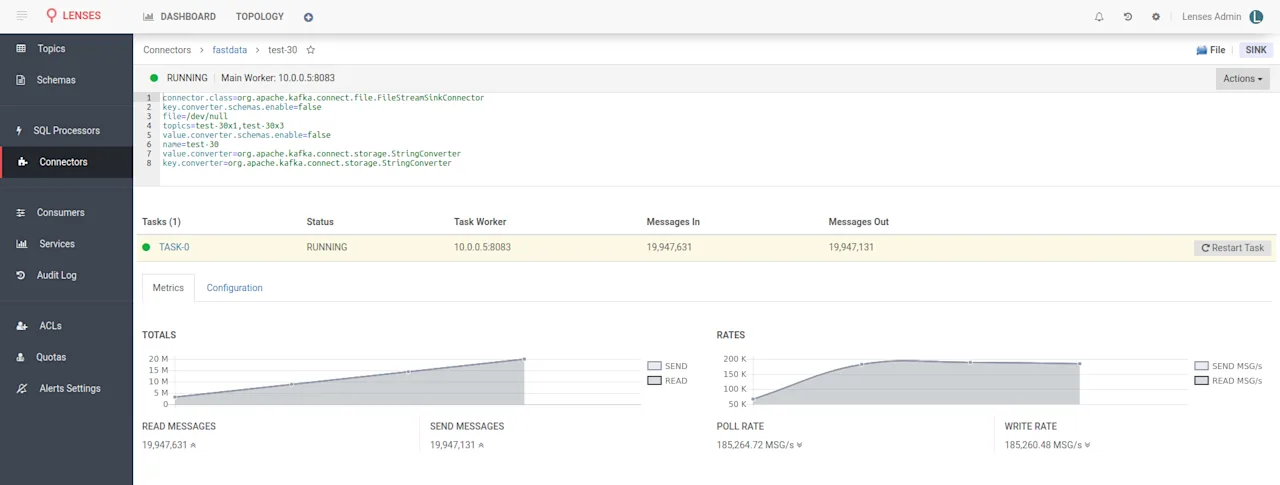
Task: Click the Services bar chart icon
Action: pyautogui.click(x=21, y=244)
